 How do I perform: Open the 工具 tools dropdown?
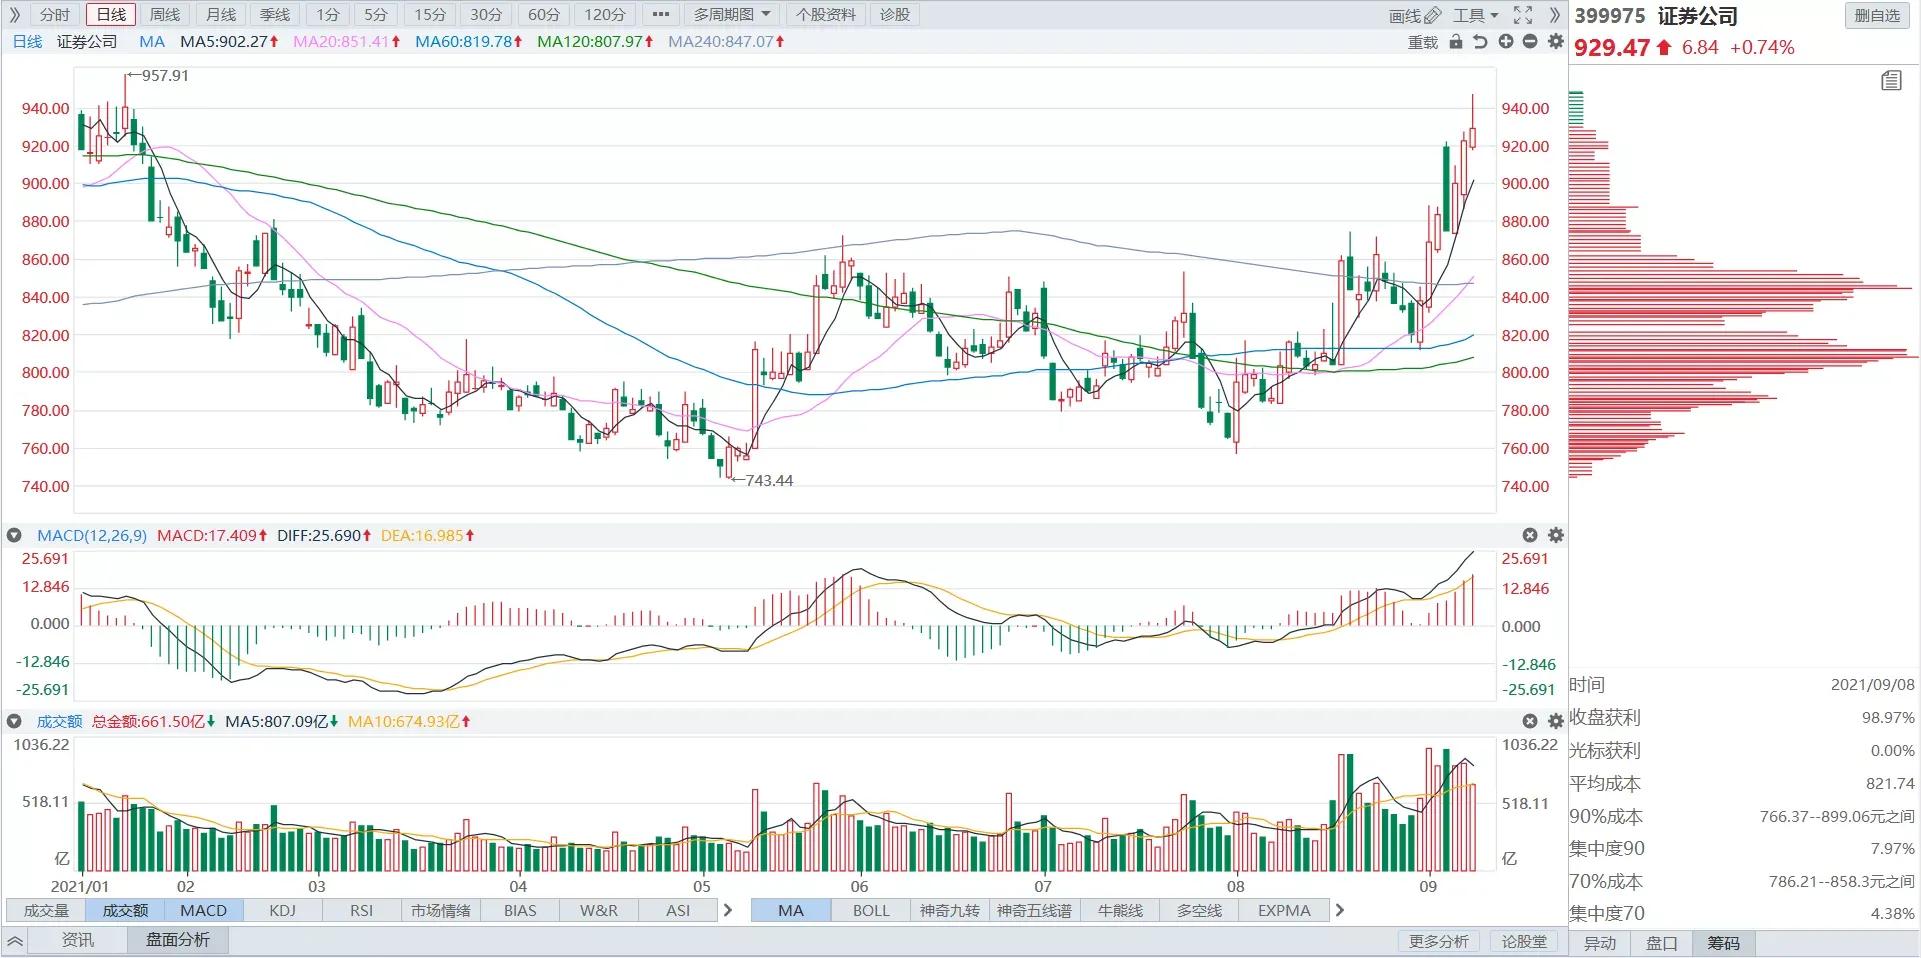(x=1476, y=15)
